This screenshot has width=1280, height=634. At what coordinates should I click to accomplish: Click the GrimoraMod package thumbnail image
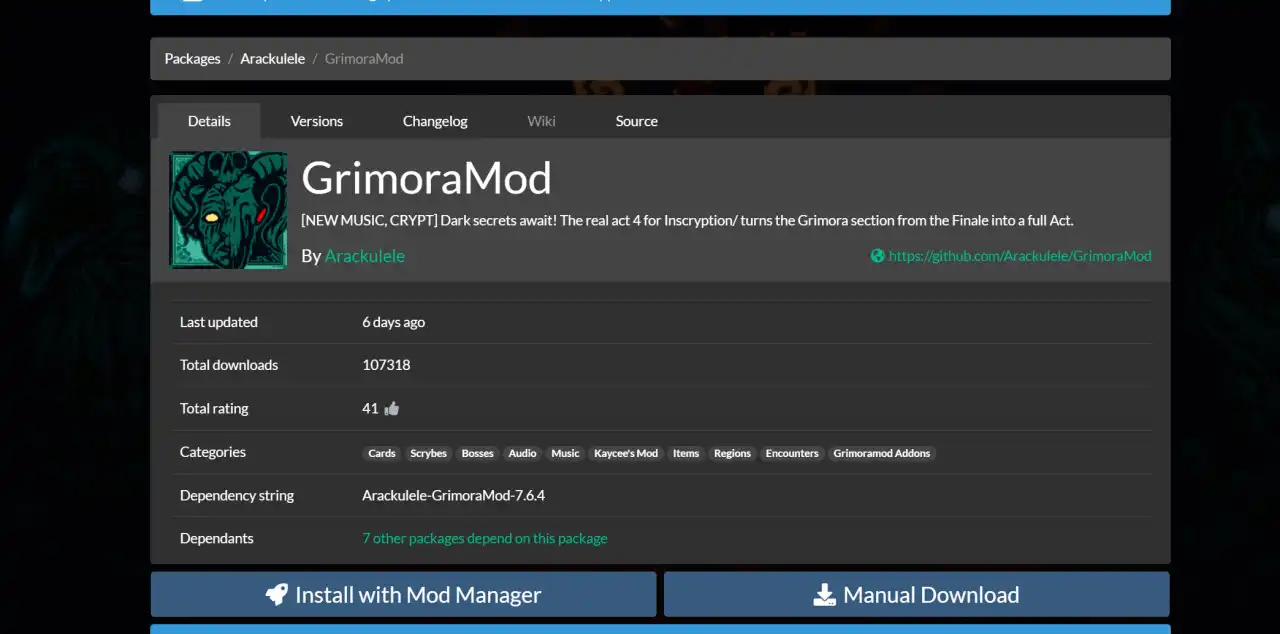point(229,210)
